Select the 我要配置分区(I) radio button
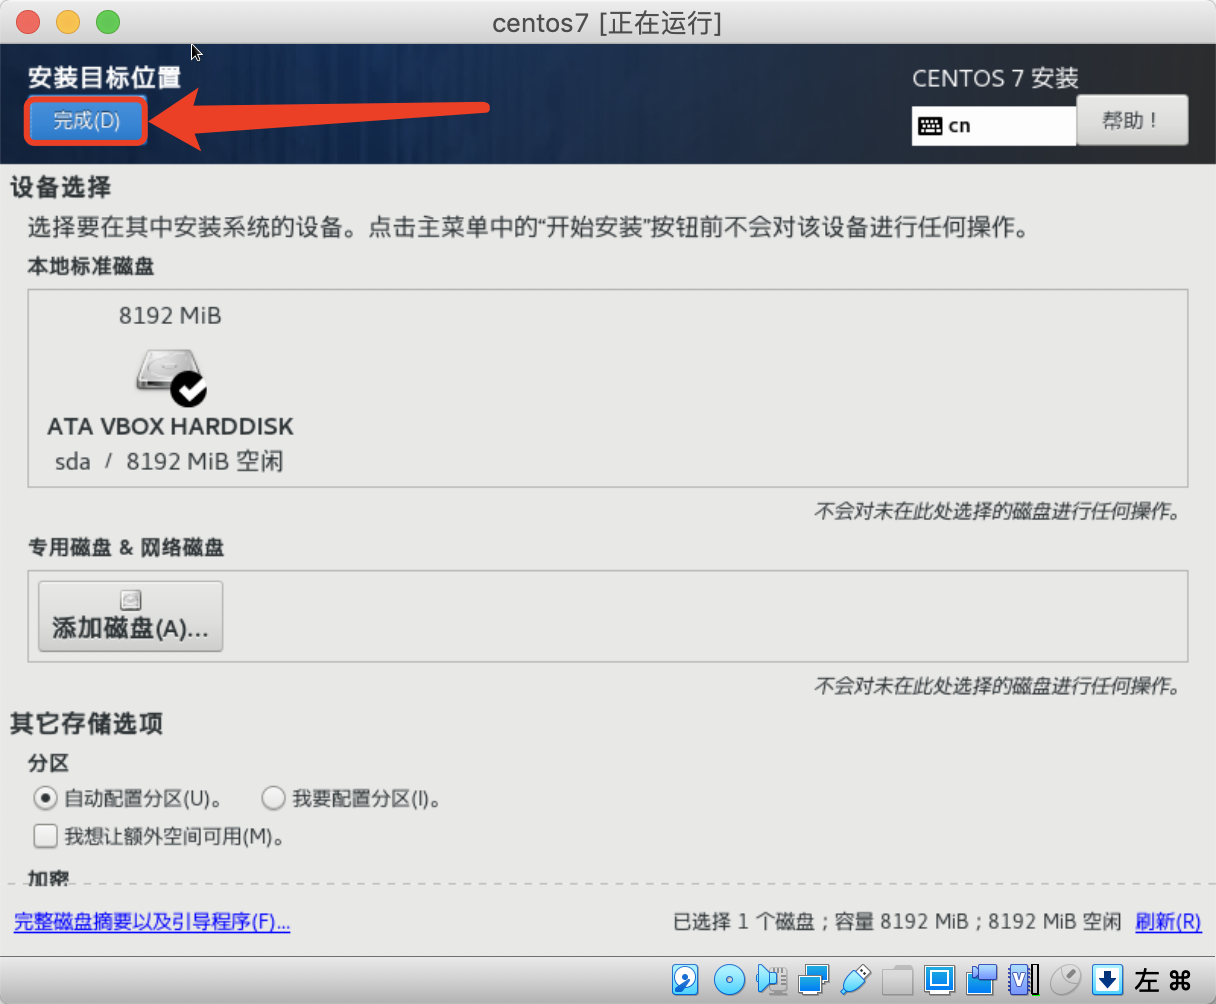This screenshot has height=1004, width=1216. [x=273, y=798]
